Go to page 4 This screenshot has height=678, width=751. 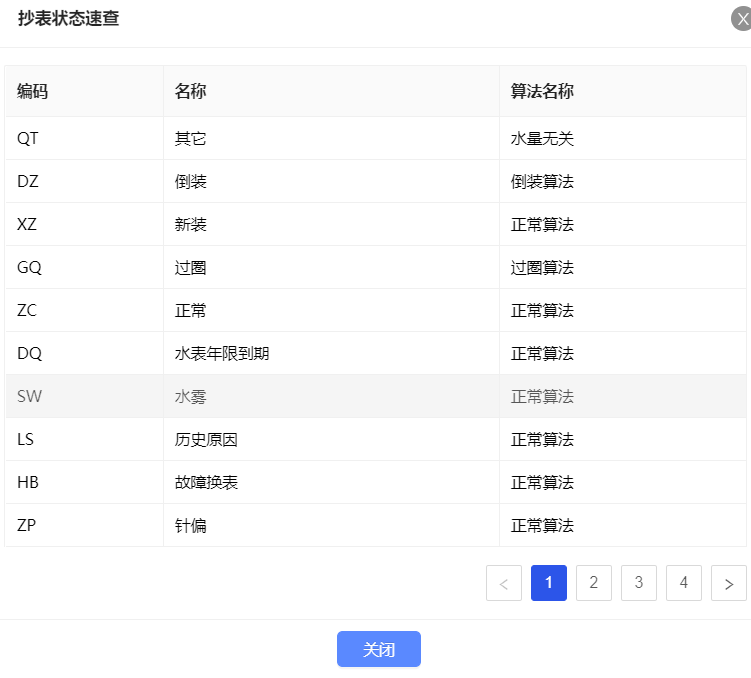(683, 583)
